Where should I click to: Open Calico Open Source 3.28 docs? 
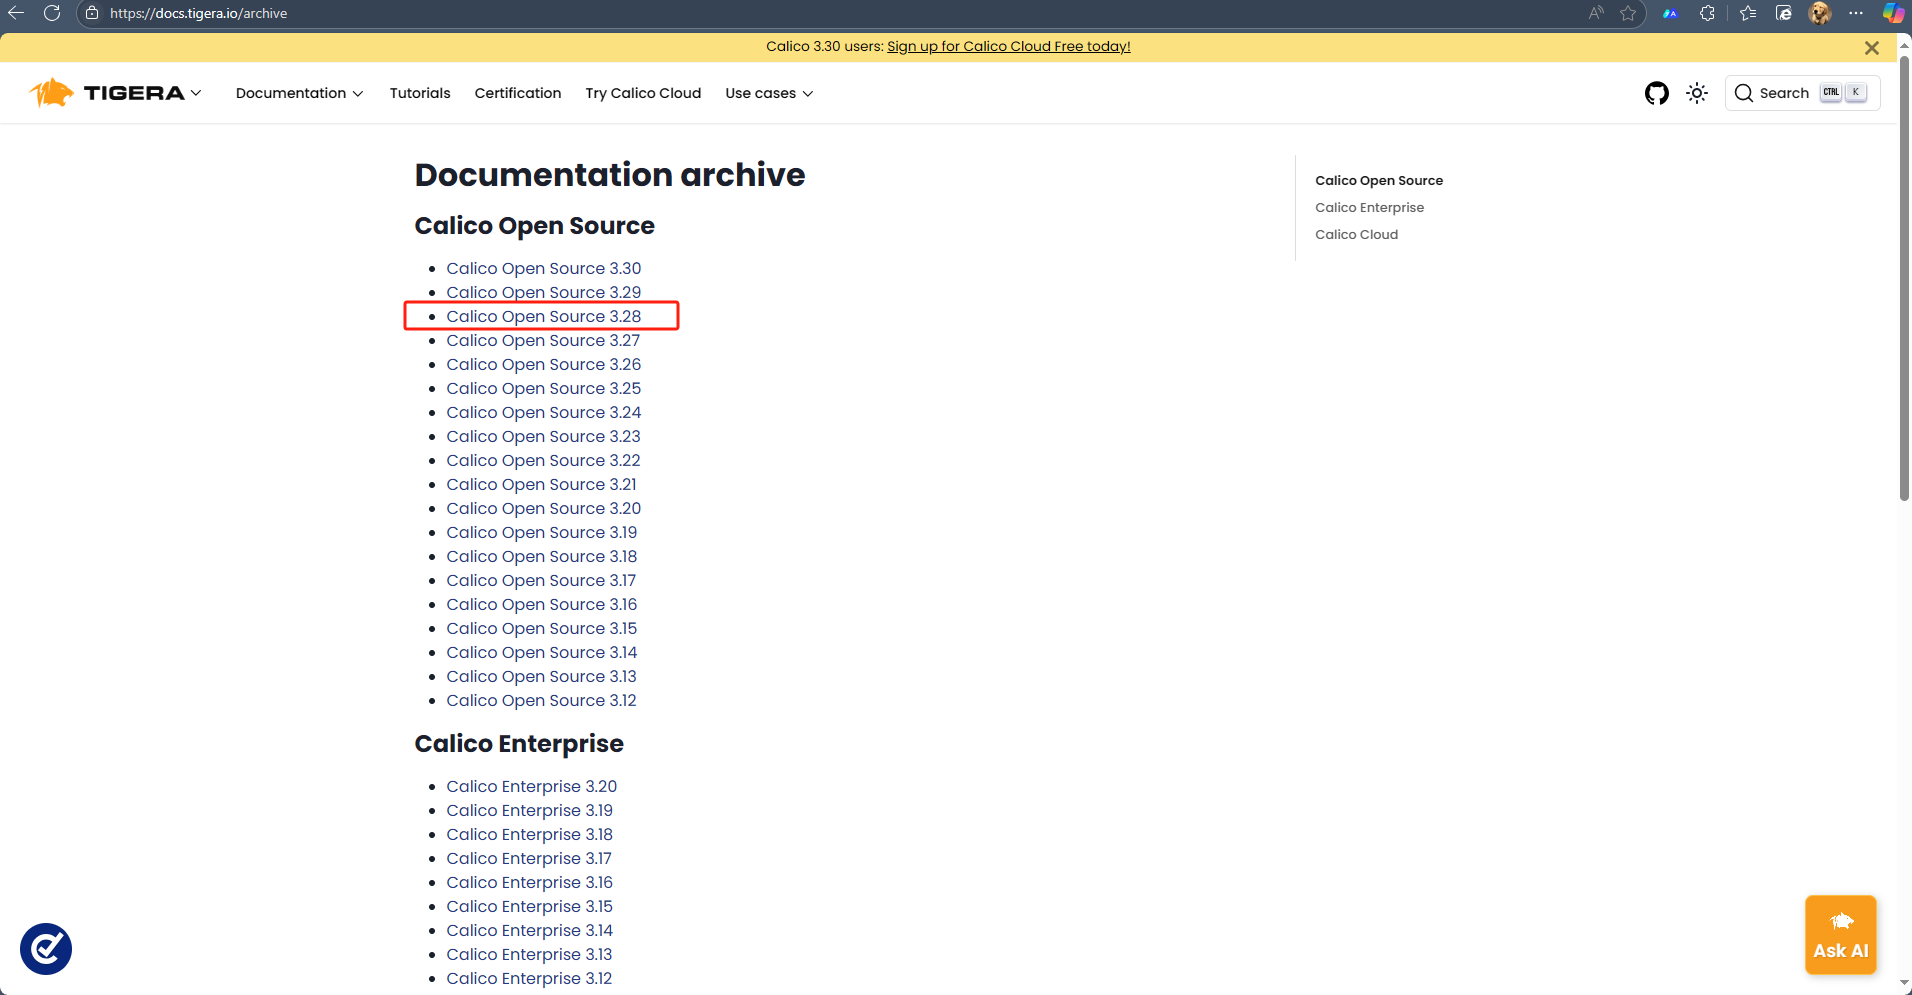tap(543, 316)
